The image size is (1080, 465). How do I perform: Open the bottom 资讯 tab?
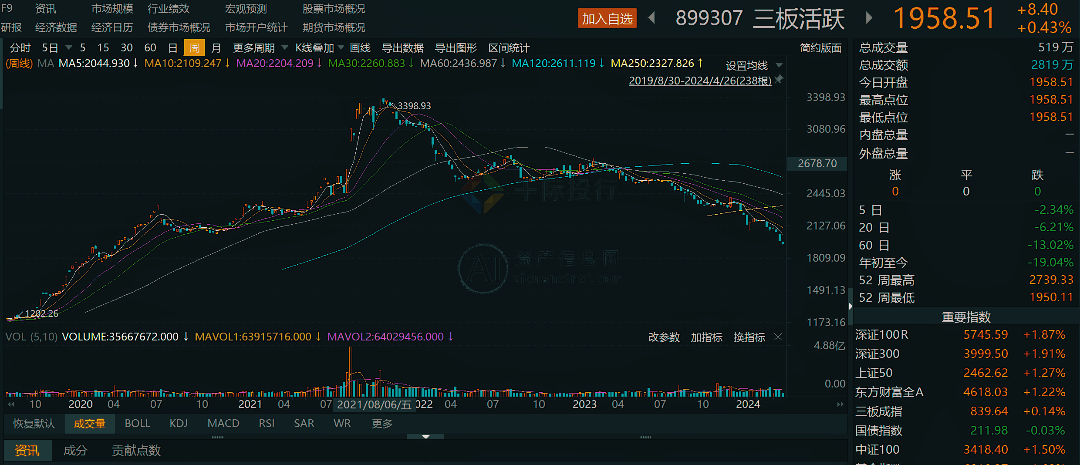click(28, 451)
